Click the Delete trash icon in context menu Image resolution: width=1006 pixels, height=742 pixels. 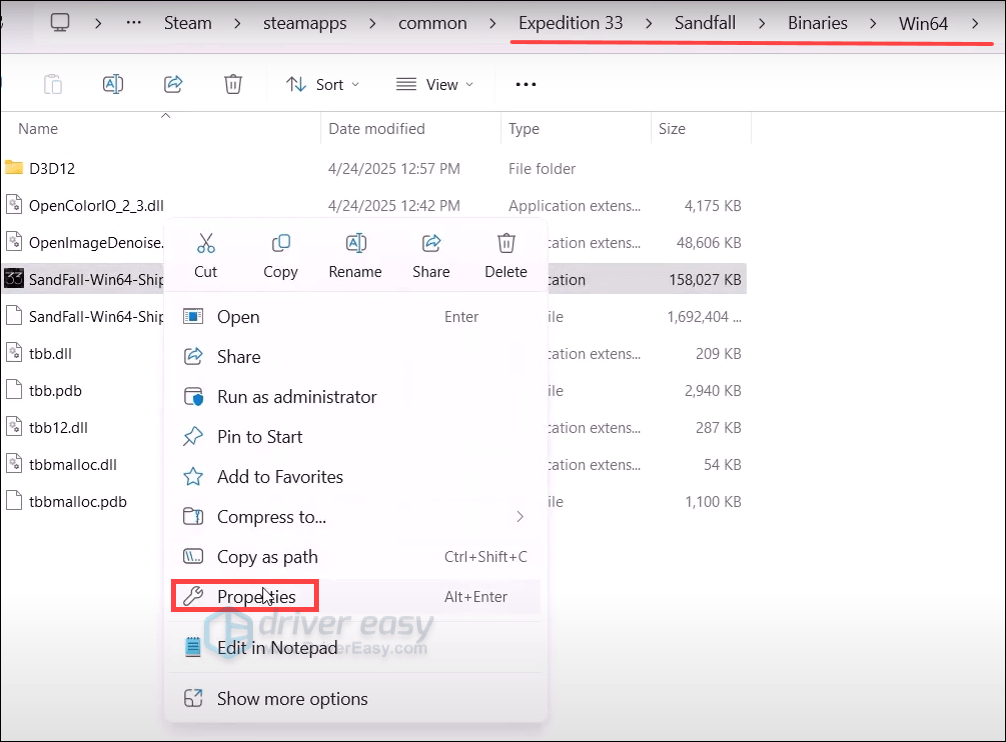coord(506,243)
